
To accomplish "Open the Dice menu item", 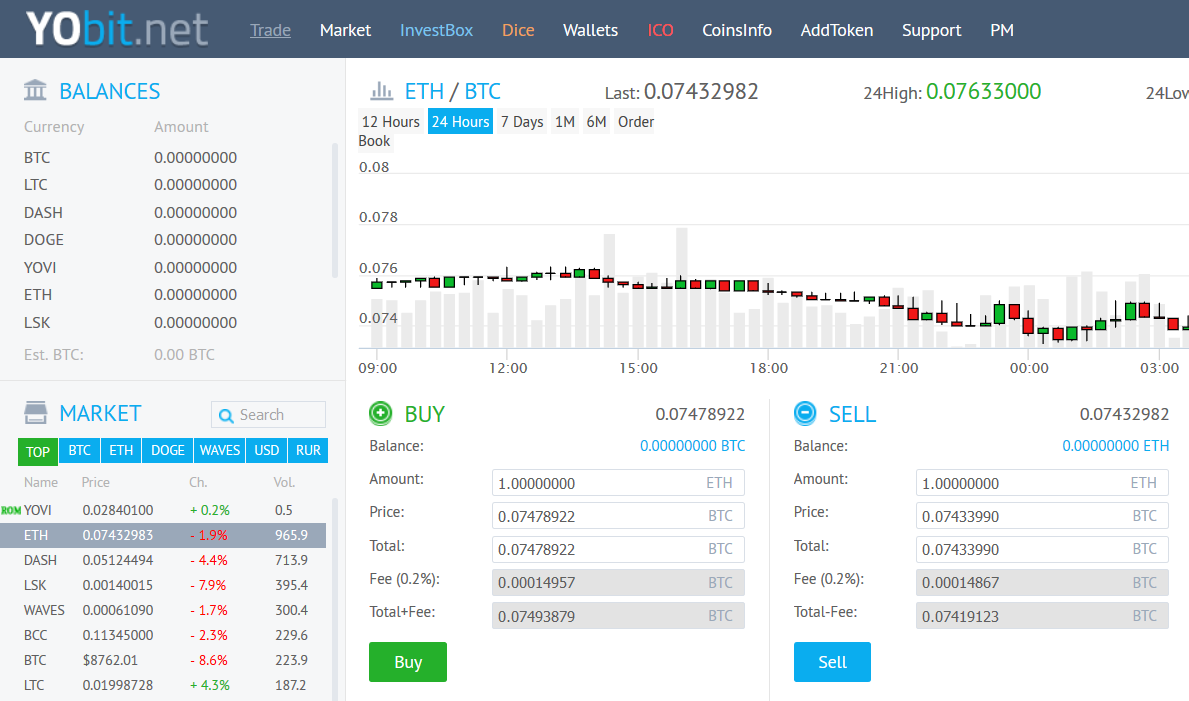I will [518, 30].
